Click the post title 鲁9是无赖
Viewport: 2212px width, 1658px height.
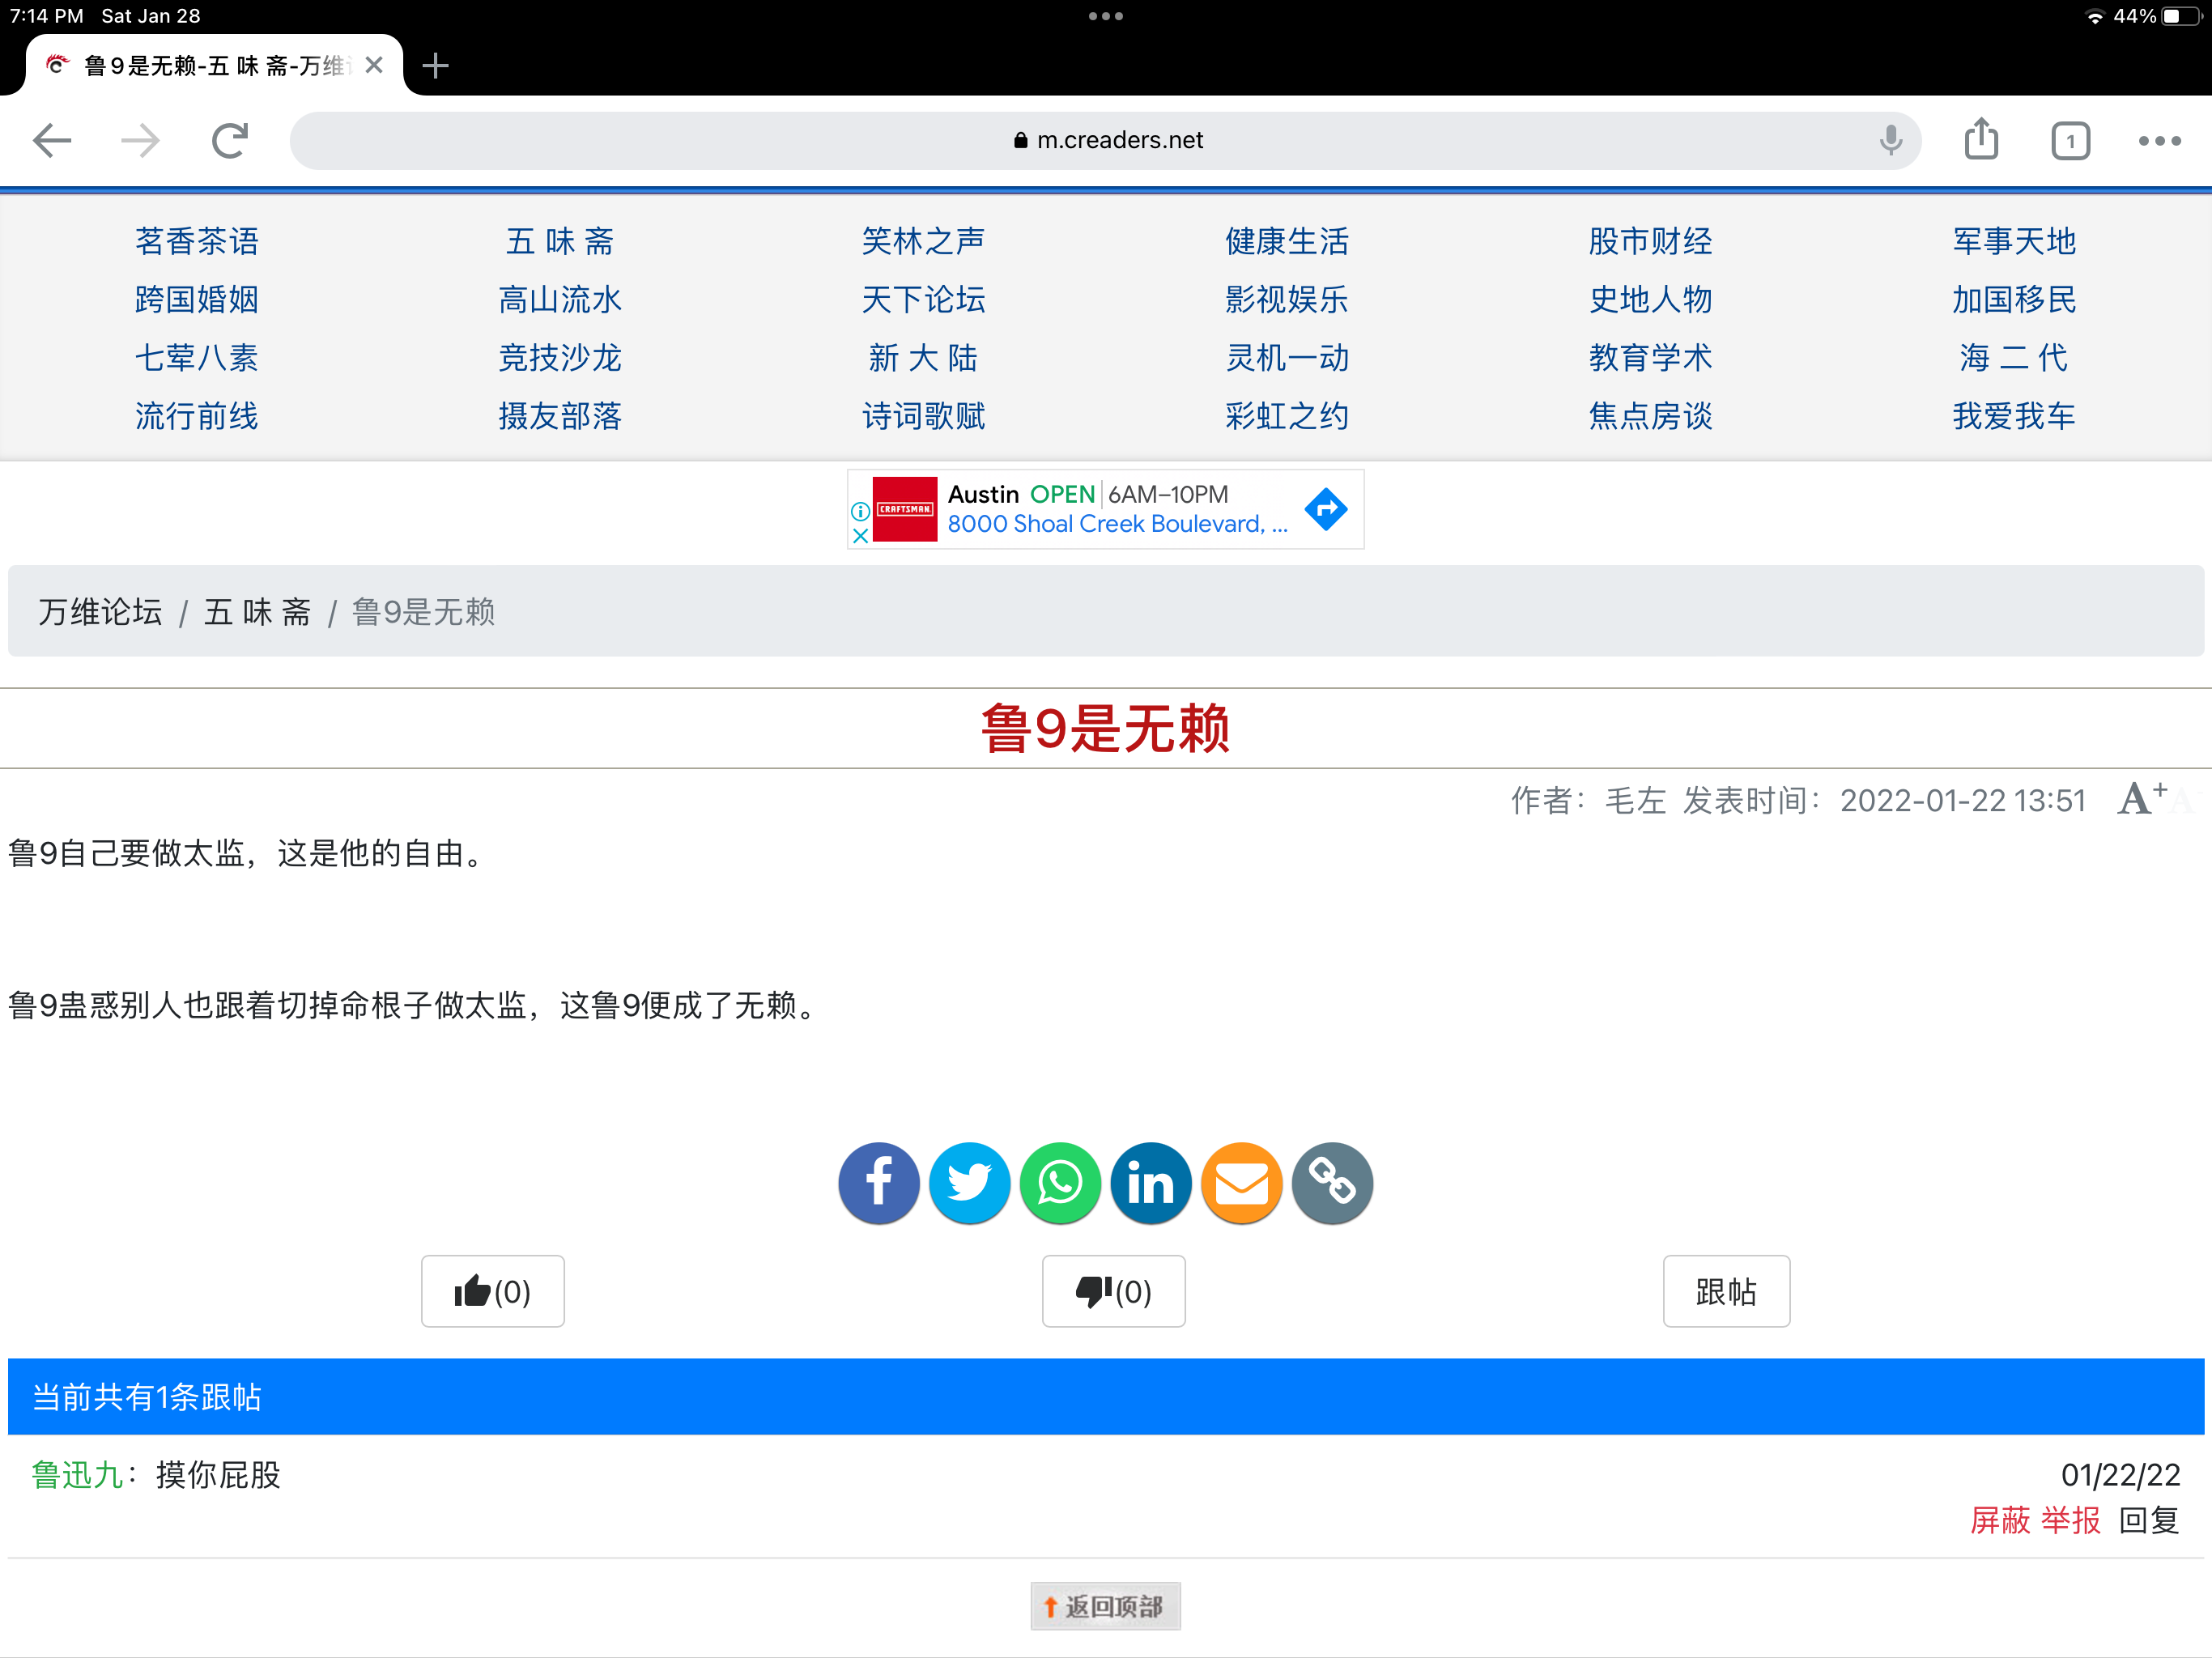coord(1105,728)
